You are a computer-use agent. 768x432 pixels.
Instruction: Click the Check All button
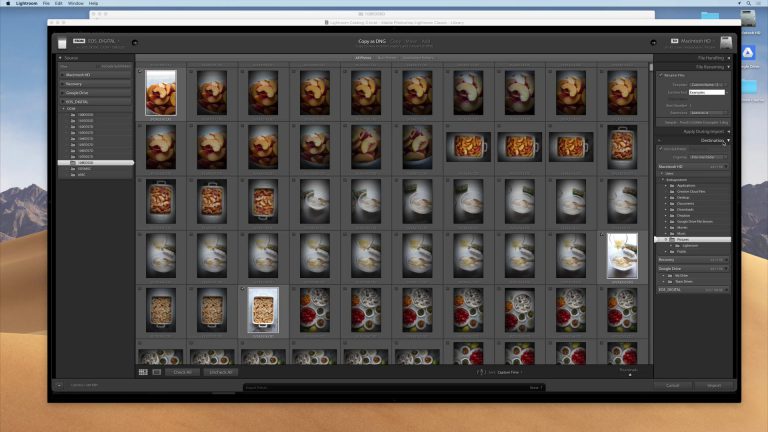tap(182, 372)
